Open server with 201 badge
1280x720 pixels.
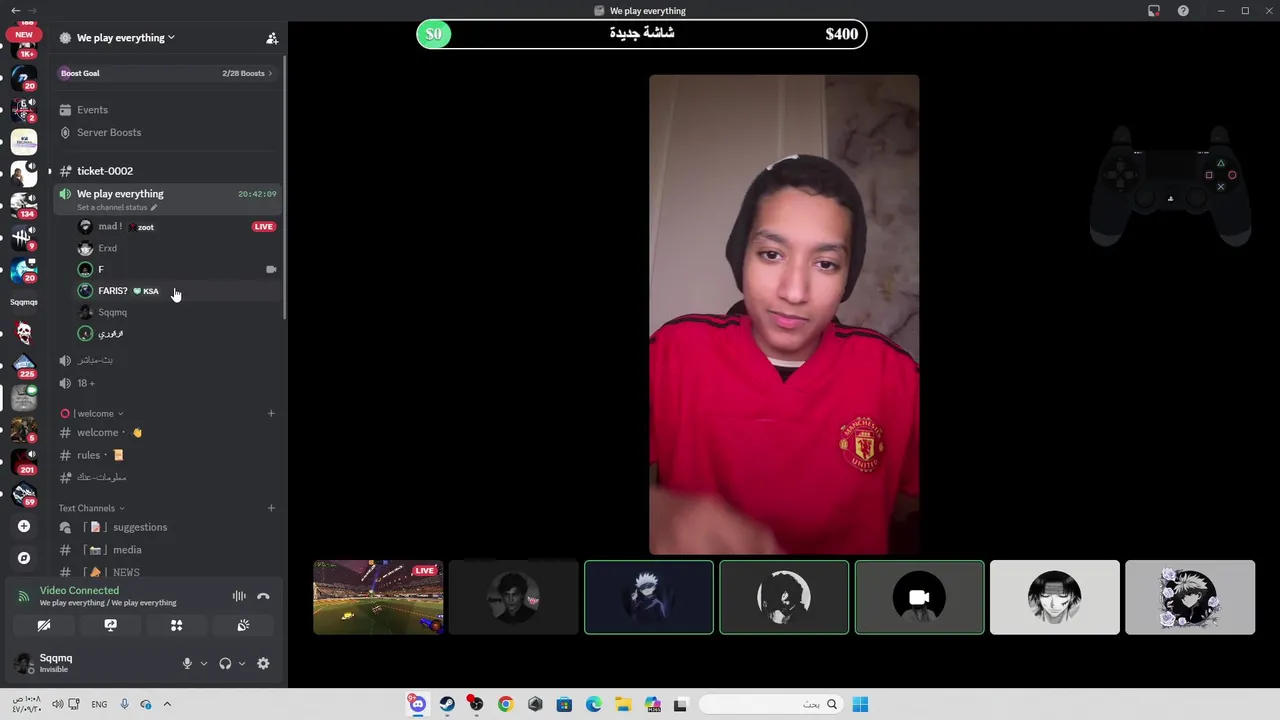(x=24, y=462)
